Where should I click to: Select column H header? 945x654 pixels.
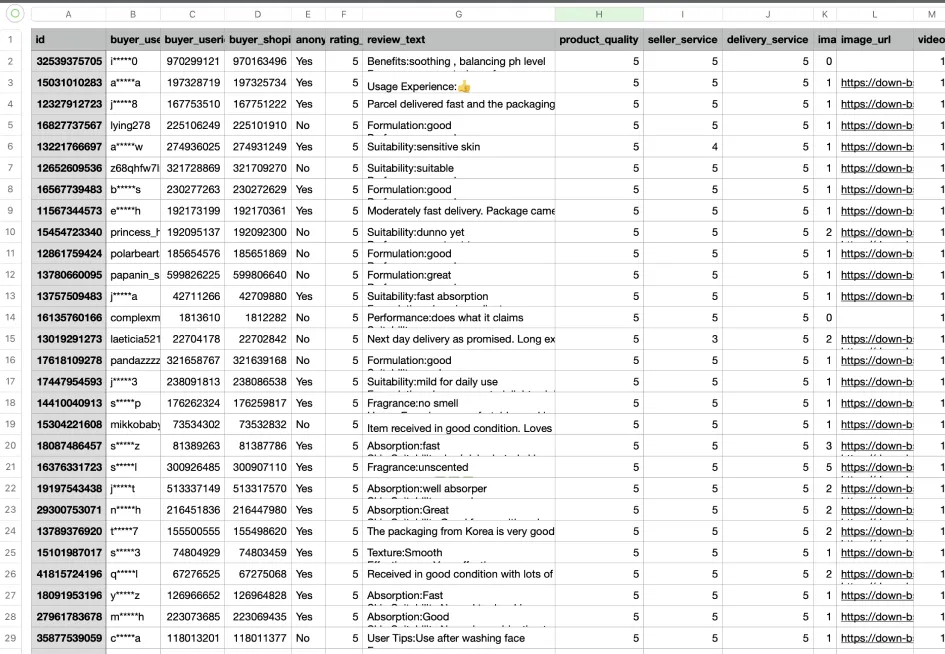(598, 15)
